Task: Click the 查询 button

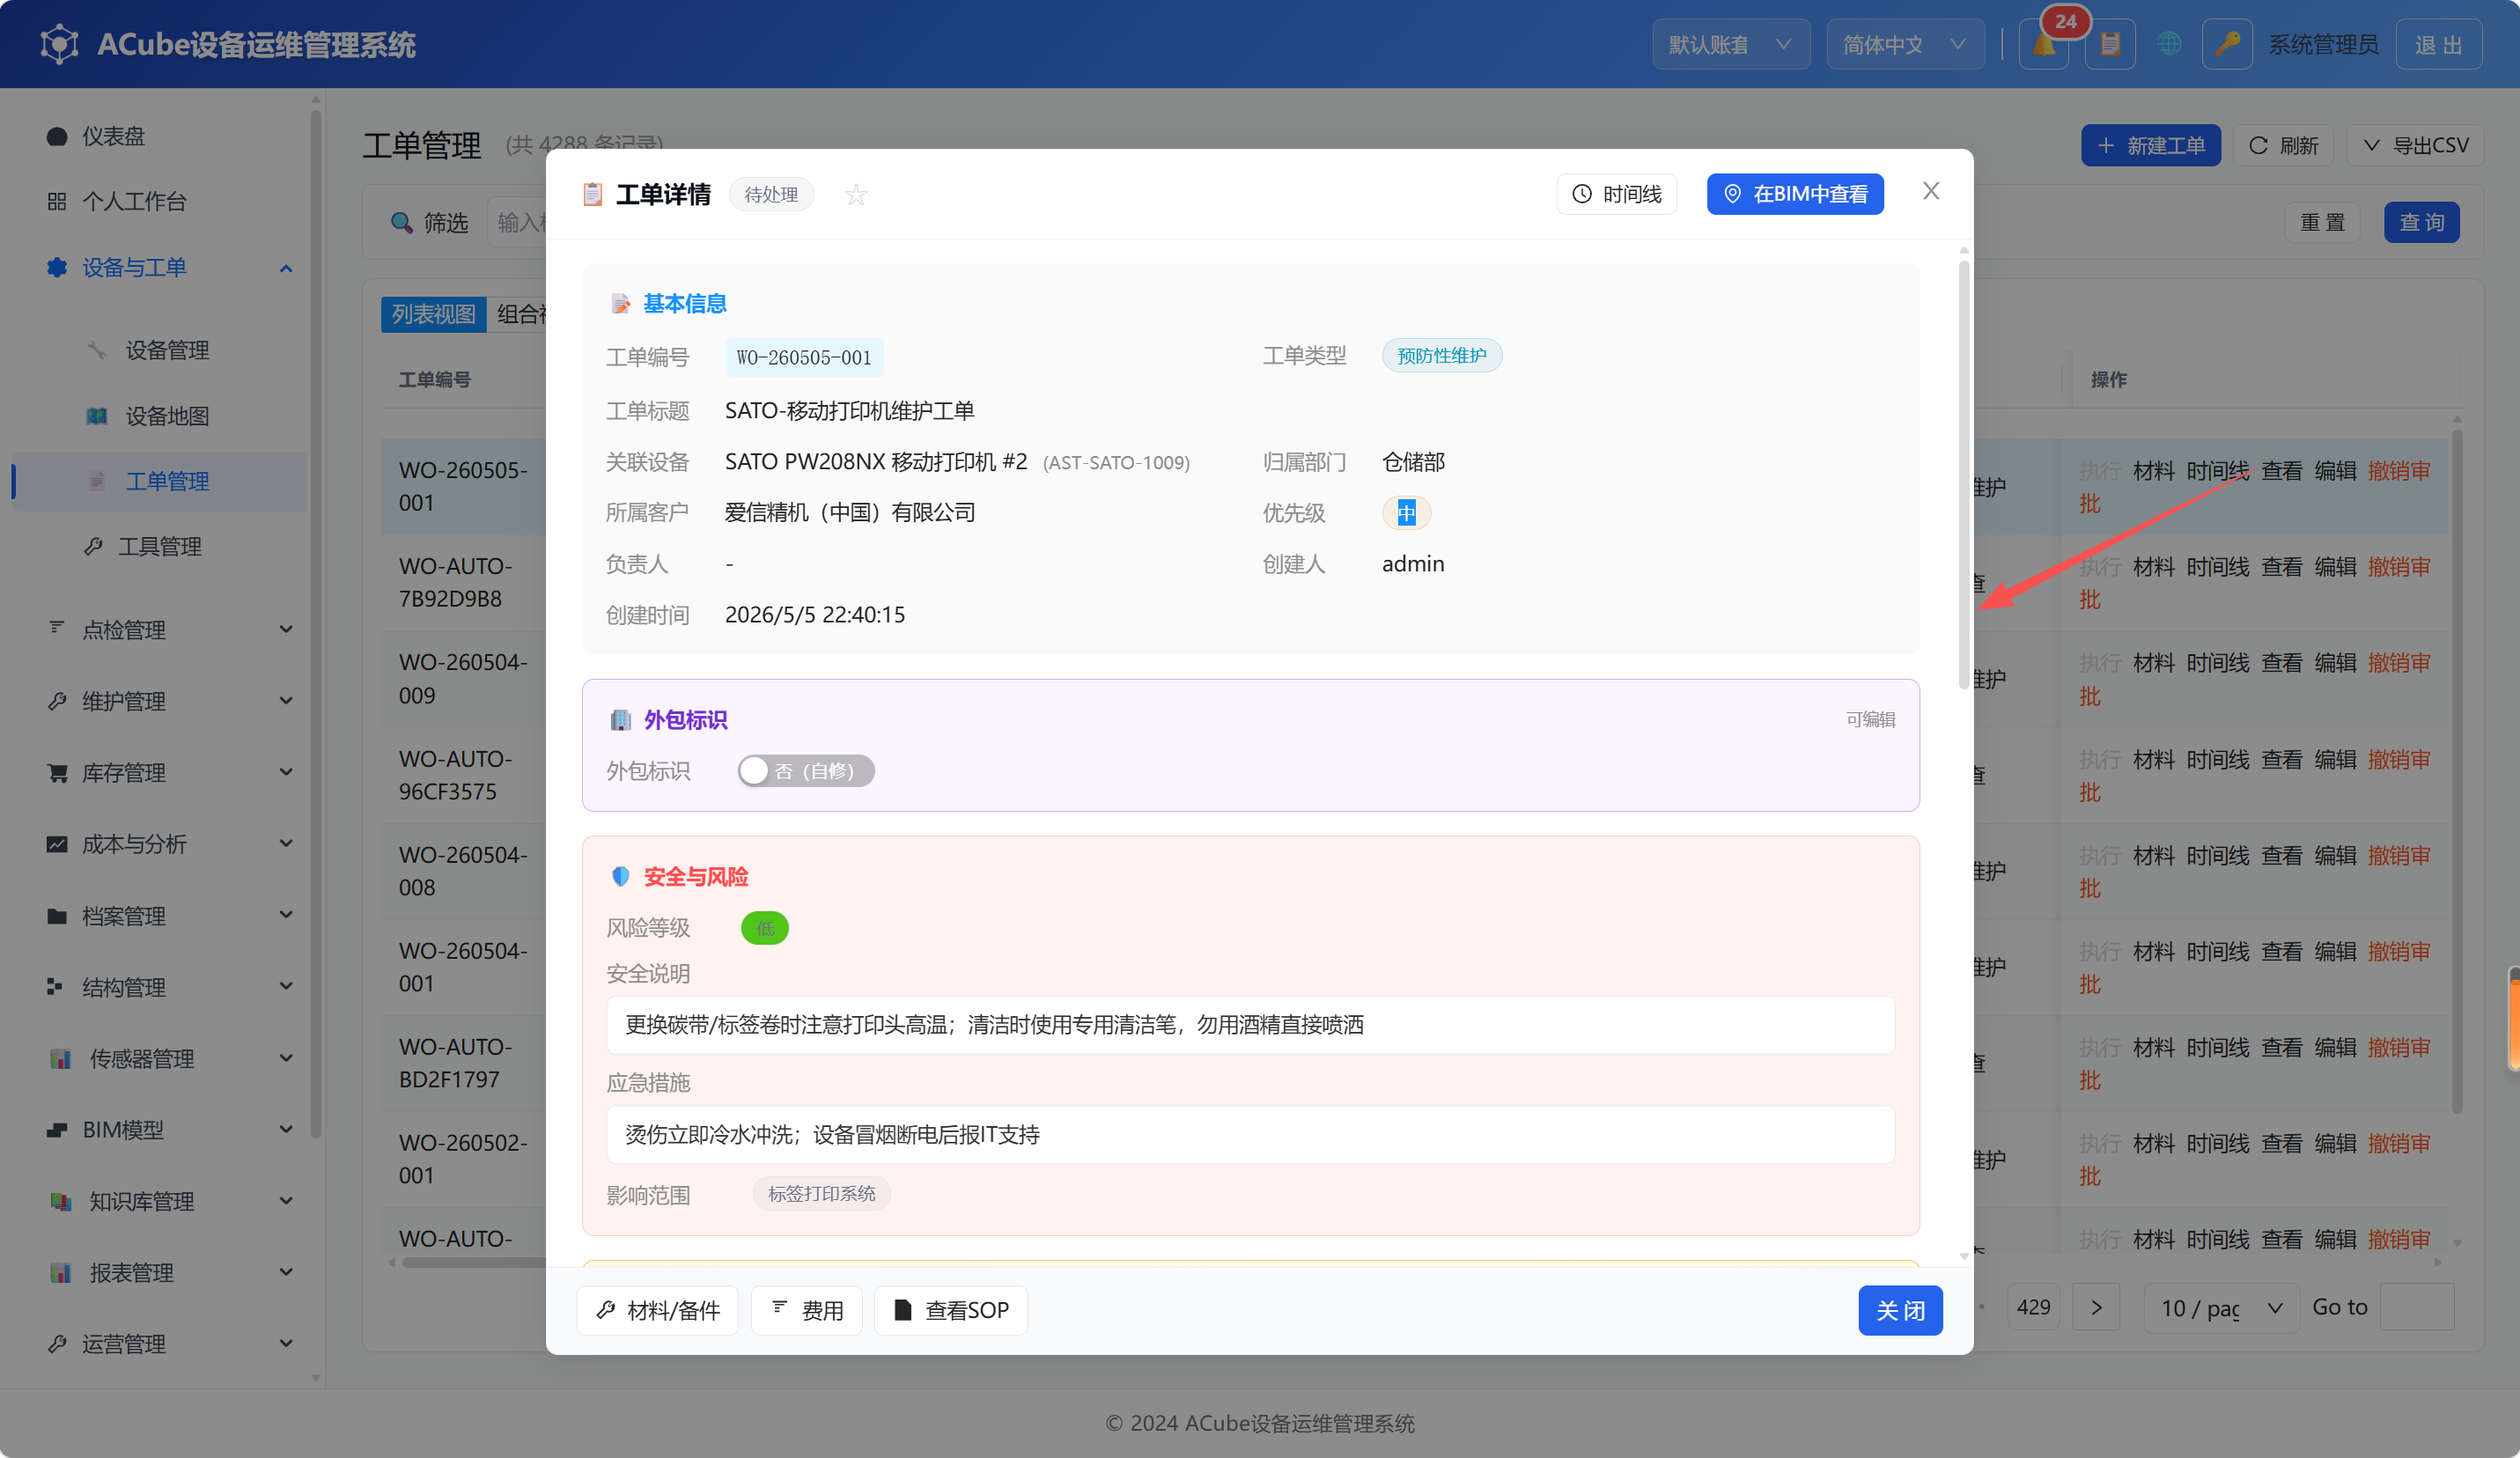Action: (x=2421, y=222)
